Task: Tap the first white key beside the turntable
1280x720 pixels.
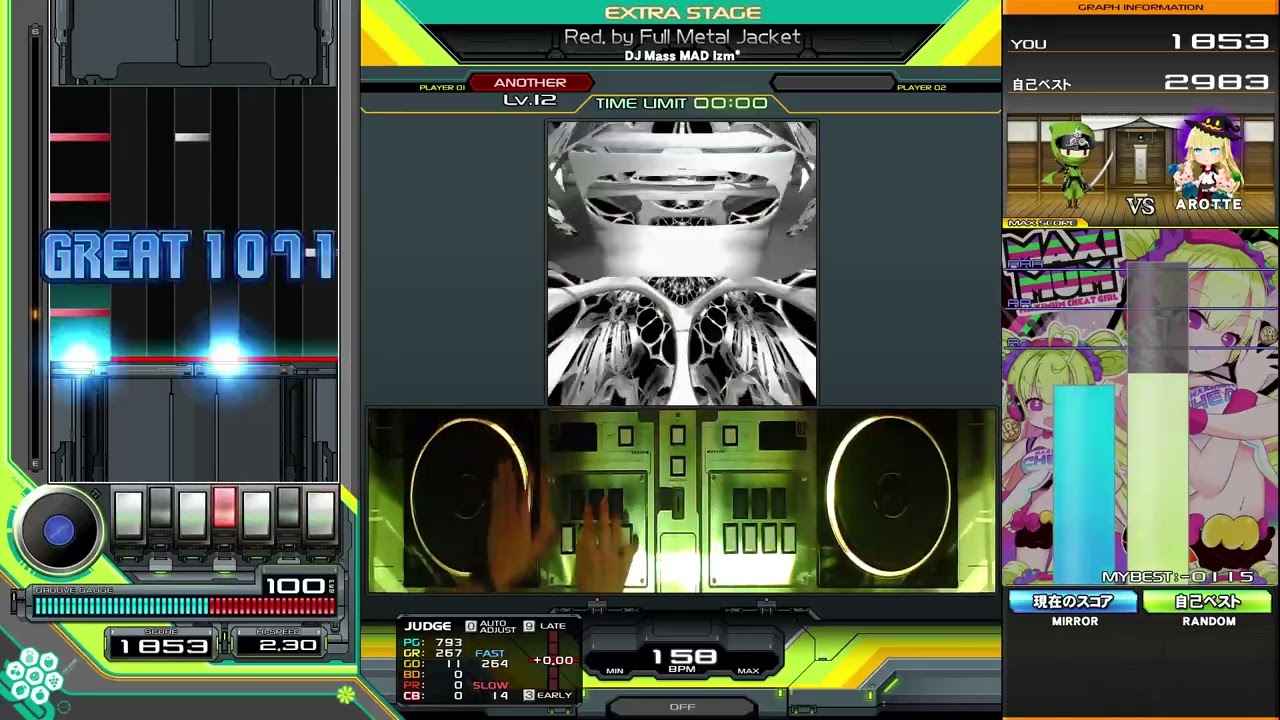Action: [x=128, y=513]
